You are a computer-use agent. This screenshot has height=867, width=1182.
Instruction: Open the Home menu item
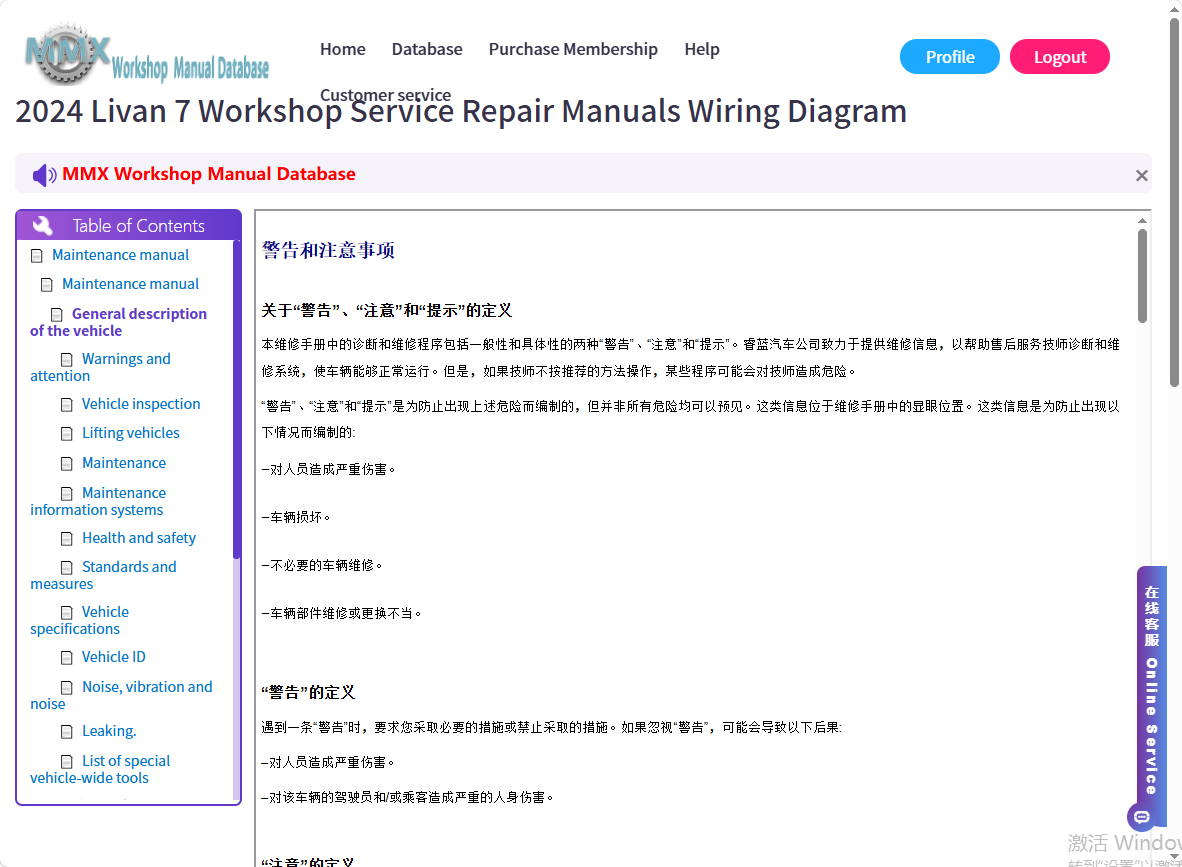[x=342, y=49]
